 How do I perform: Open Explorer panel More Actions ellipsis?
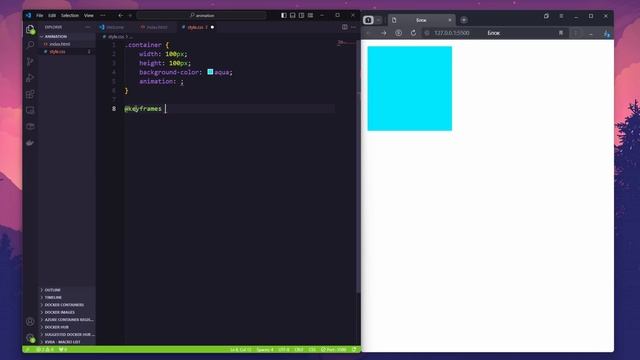88,27
